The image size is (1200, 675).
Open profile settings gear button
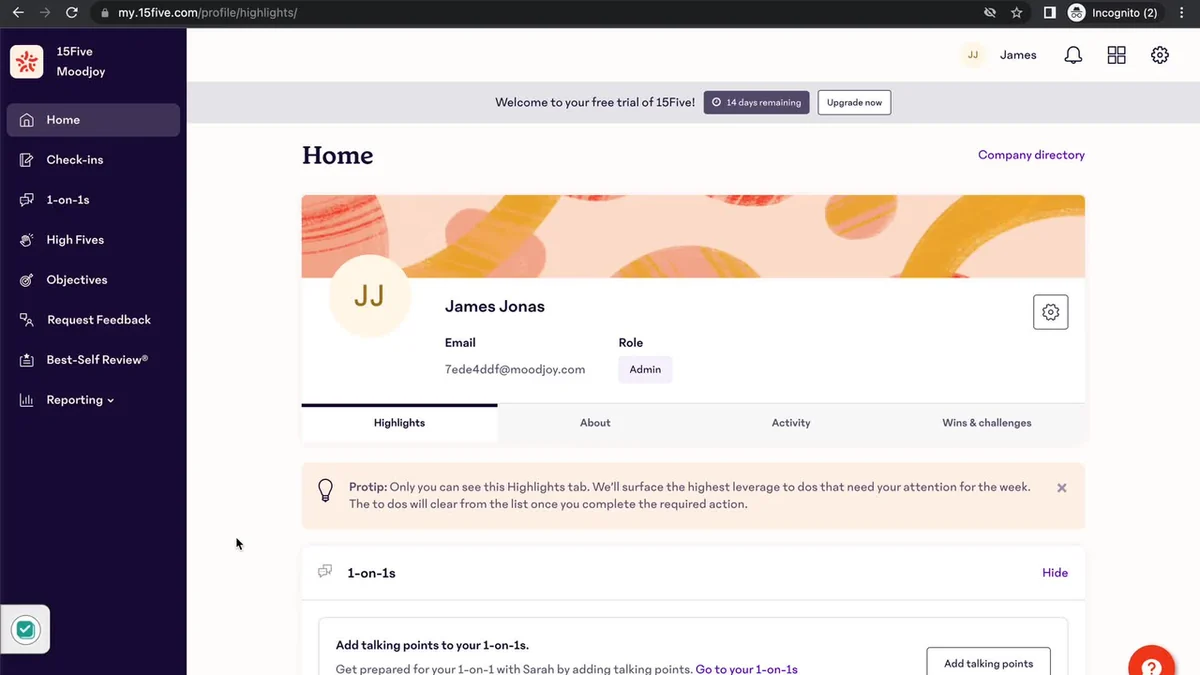(x=1050, y=312)
